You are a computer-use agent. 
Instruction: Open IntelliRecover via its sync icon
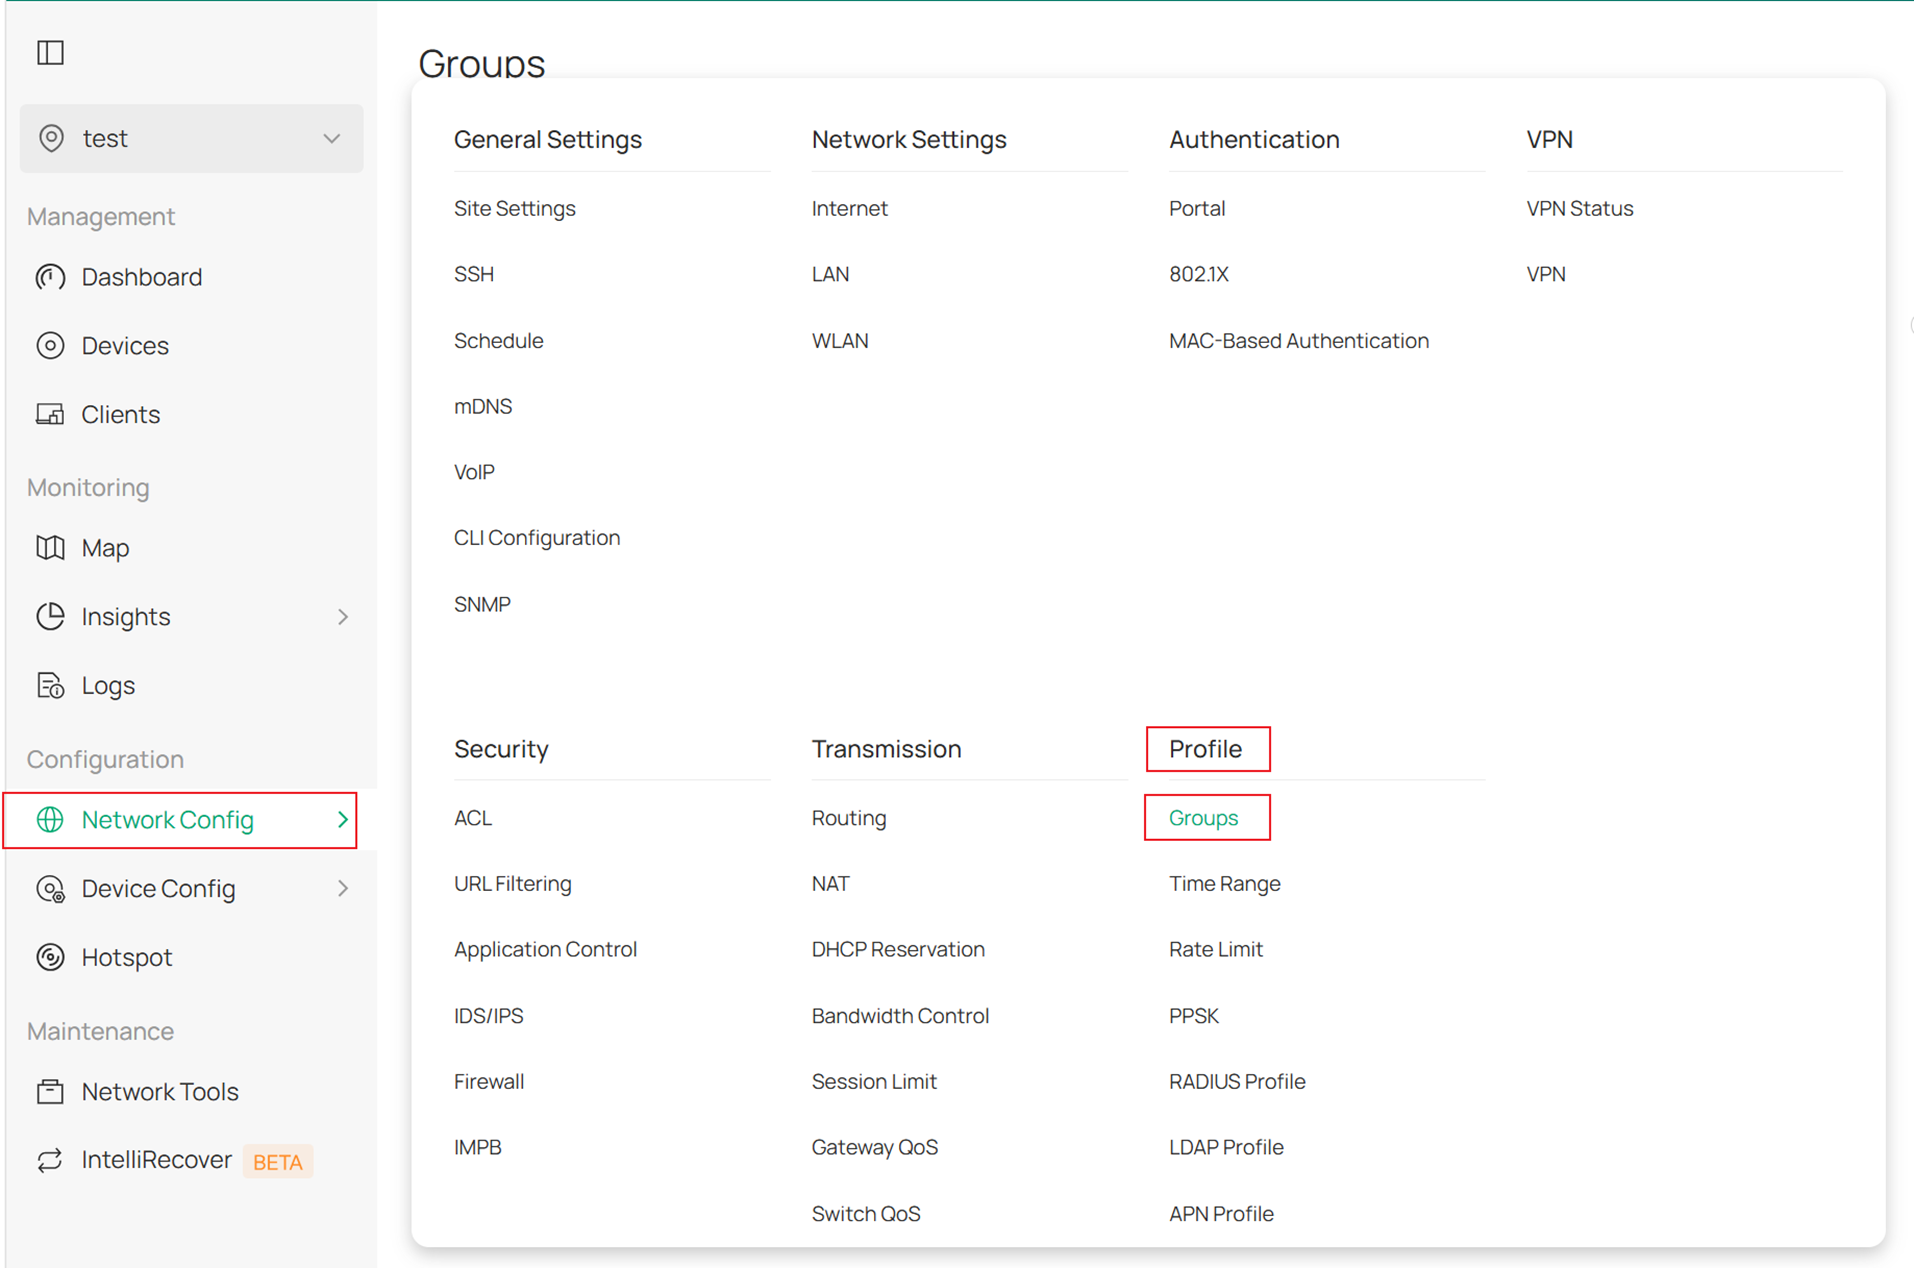click(51, 1160)
